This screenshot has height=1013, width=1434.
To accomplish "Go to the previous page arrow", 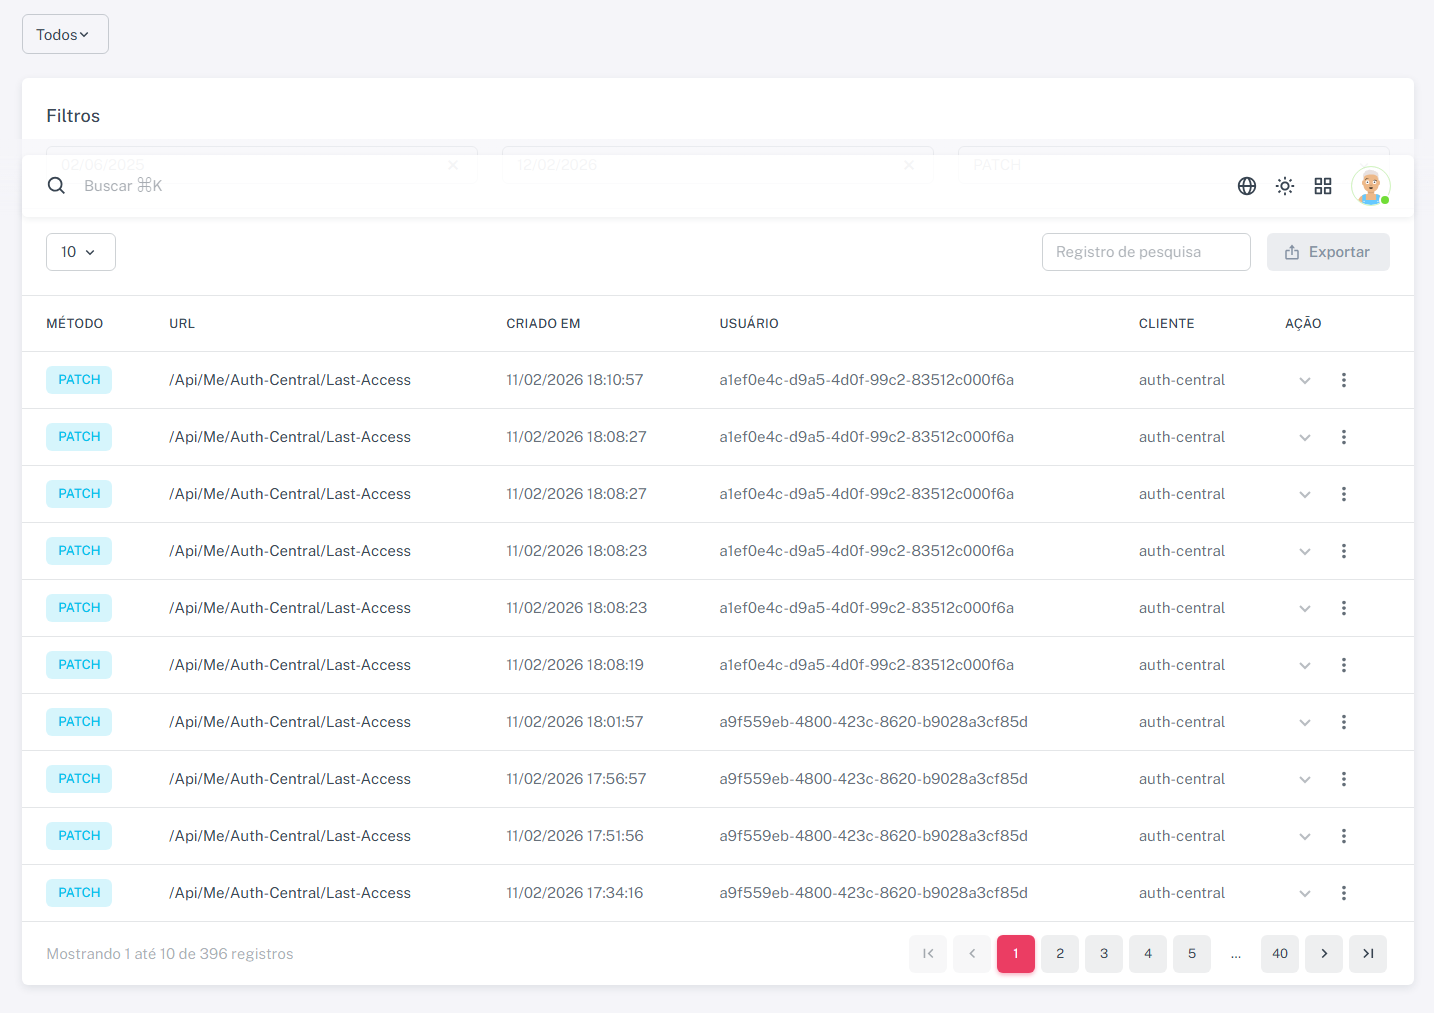I will pyautogui.click(x=972, y=954).
